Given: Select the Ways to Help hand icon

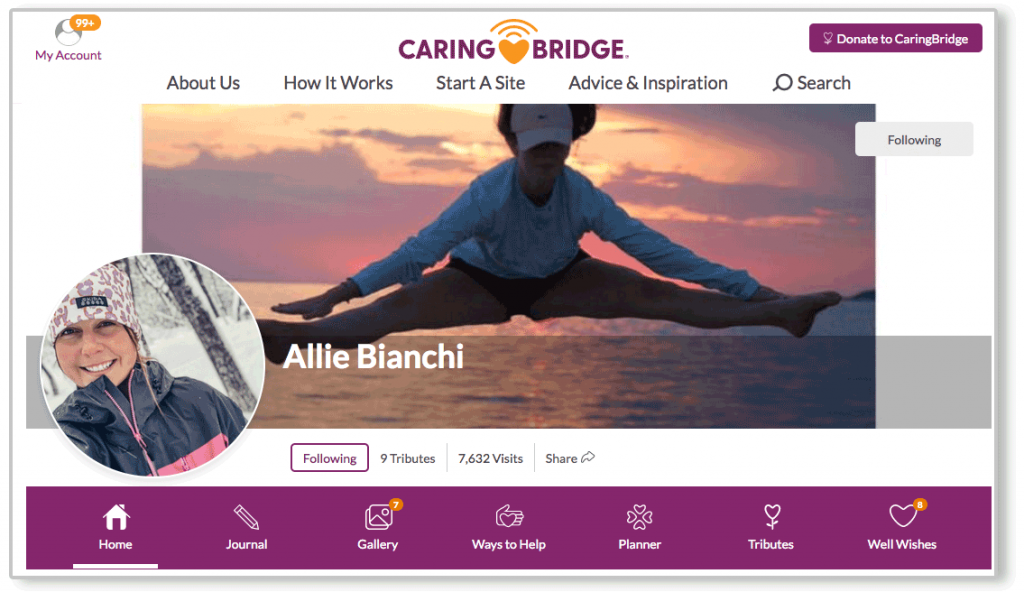Looking at the screenshot, I should [509, 517].
